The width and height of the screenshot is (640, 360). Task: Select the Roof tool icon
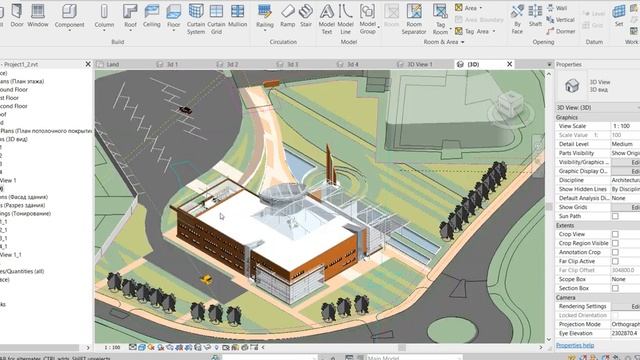pos(130,11)
